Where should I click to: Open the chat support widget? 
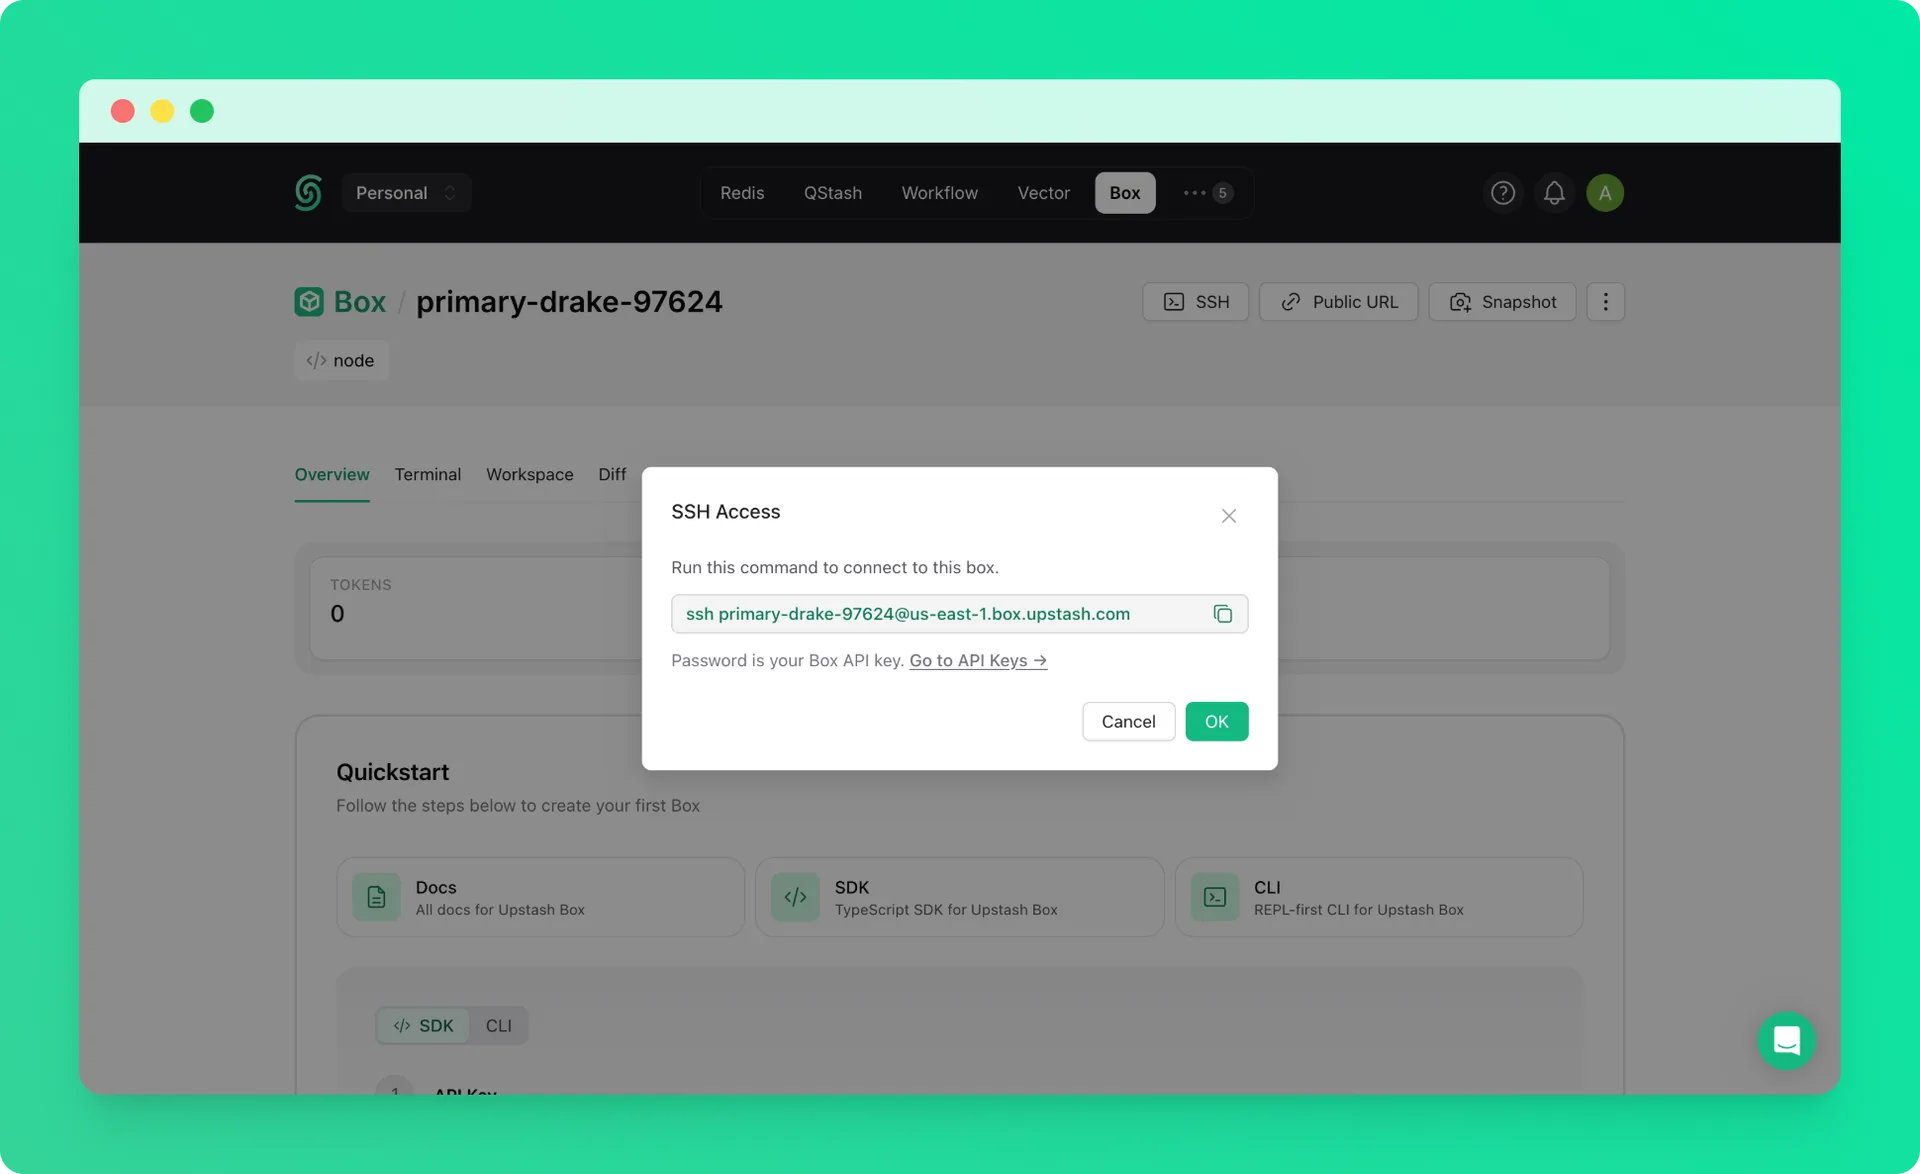point(1786,1041)
